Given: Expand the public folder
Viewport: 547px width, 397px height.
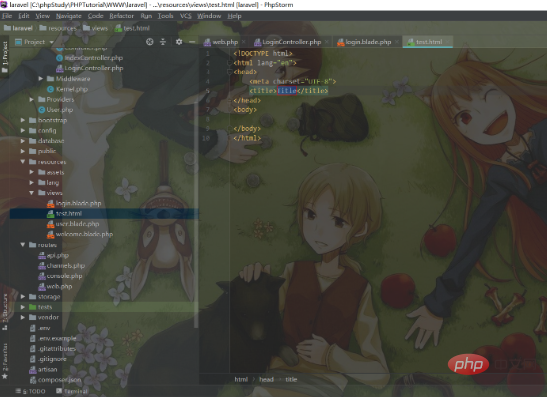Looking at the screenshot, I should (x=23, y=151).
